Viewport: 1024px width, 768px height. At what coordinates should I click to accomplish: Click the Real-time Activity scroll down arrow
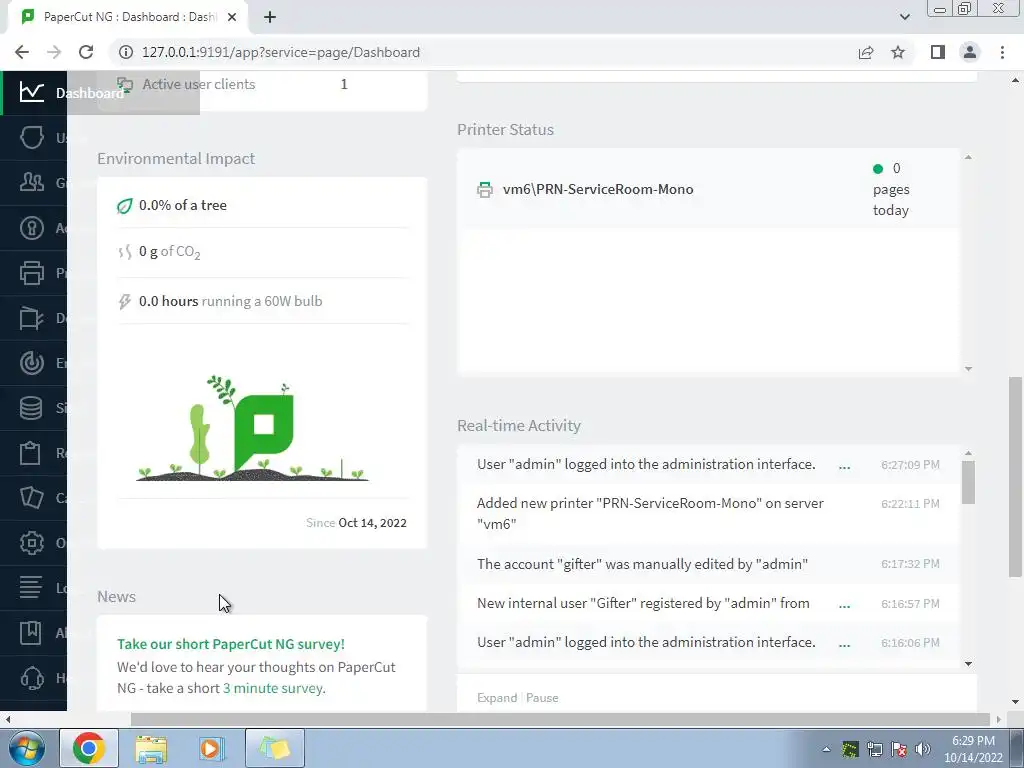(x=968, y=664)
